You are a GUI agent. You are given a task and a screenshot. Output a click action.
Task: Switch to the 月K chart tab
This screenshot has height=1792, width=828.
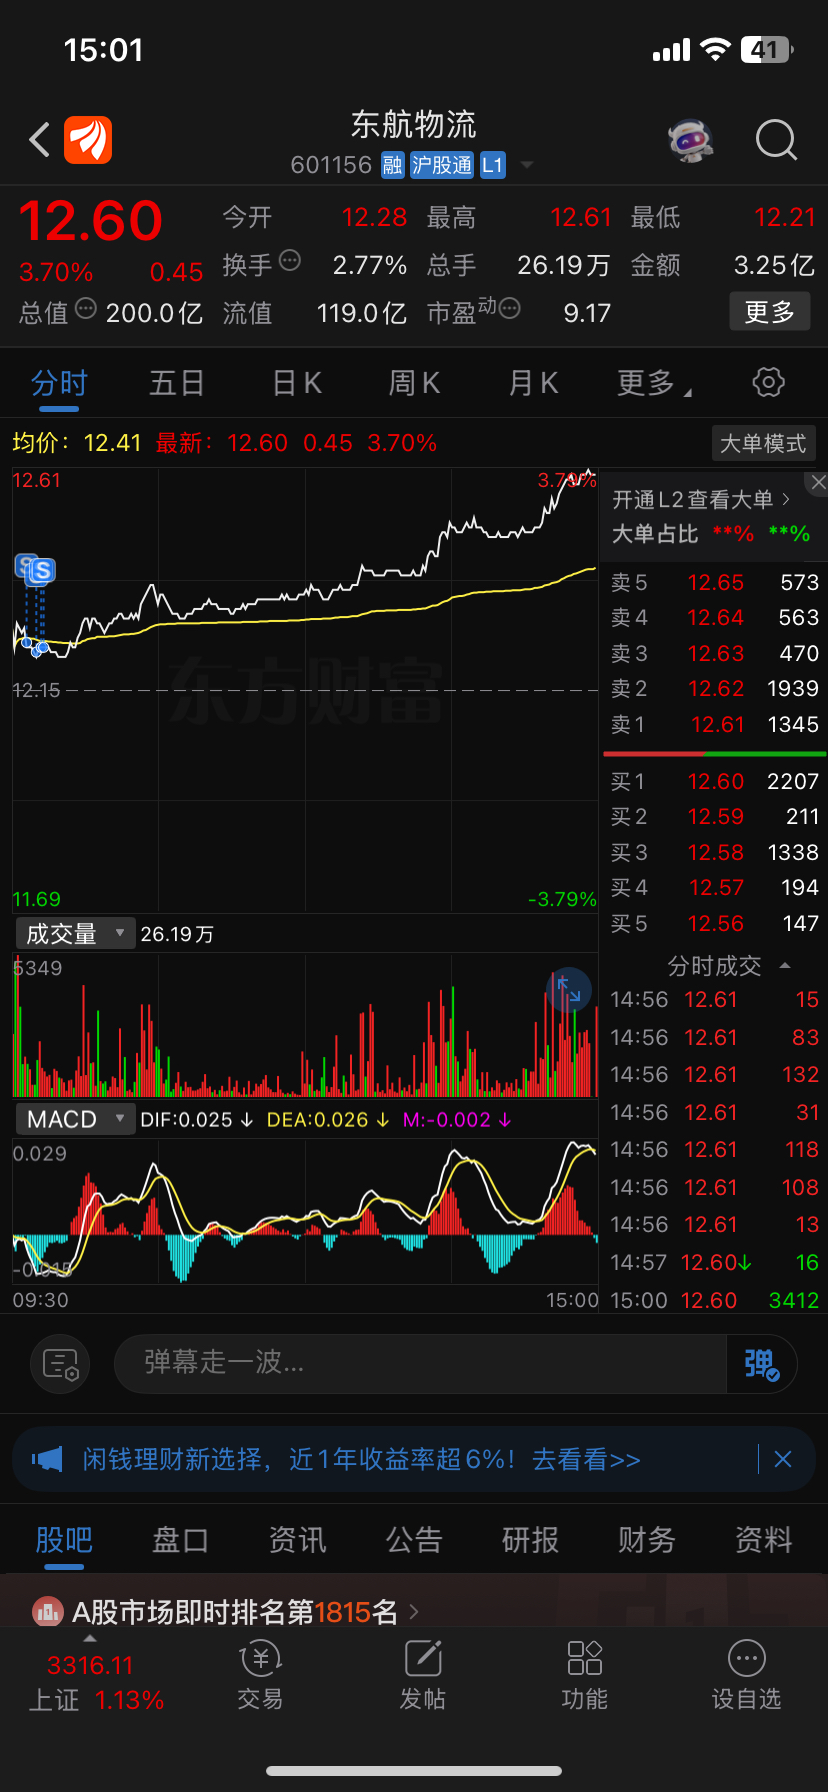point(533,383)
